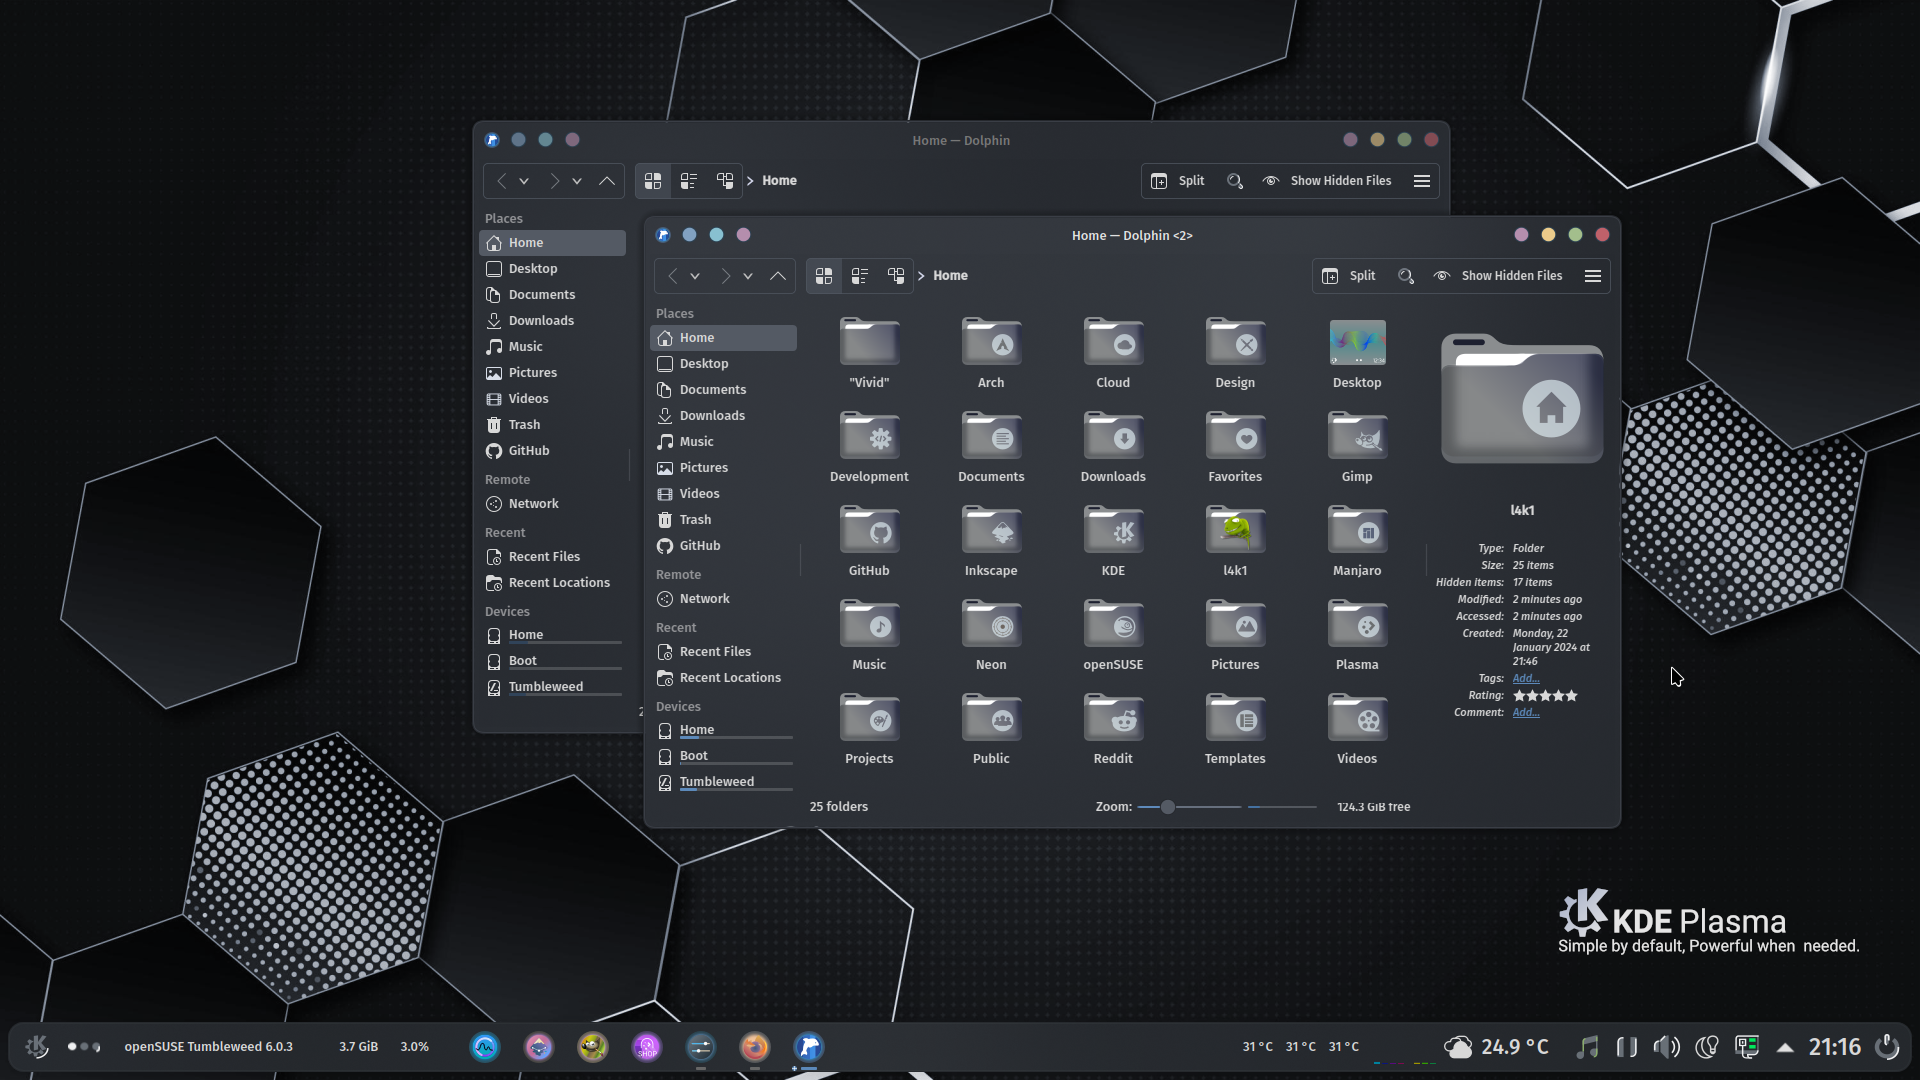Open the Templates folder icon
This screenshot has height=1080, width=1920.
point(1235,719)
